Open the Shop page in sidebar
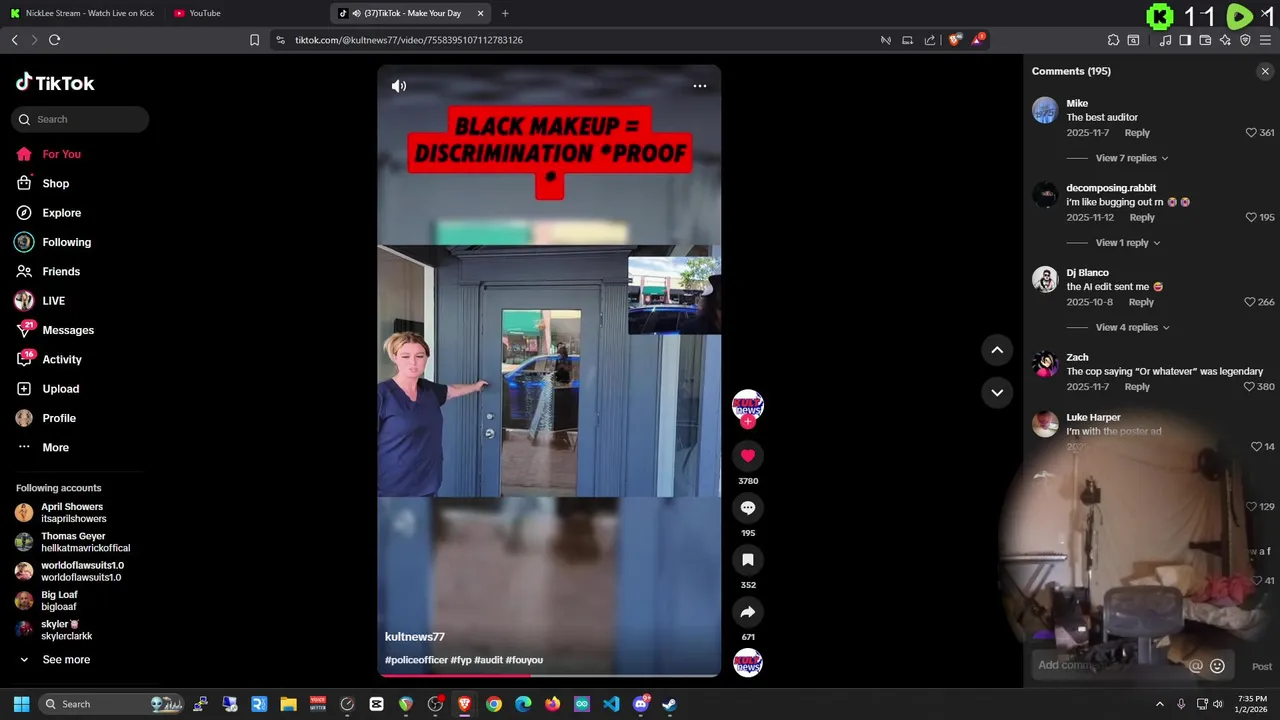This screenshot has height=720, width=1280. [55, 184]
